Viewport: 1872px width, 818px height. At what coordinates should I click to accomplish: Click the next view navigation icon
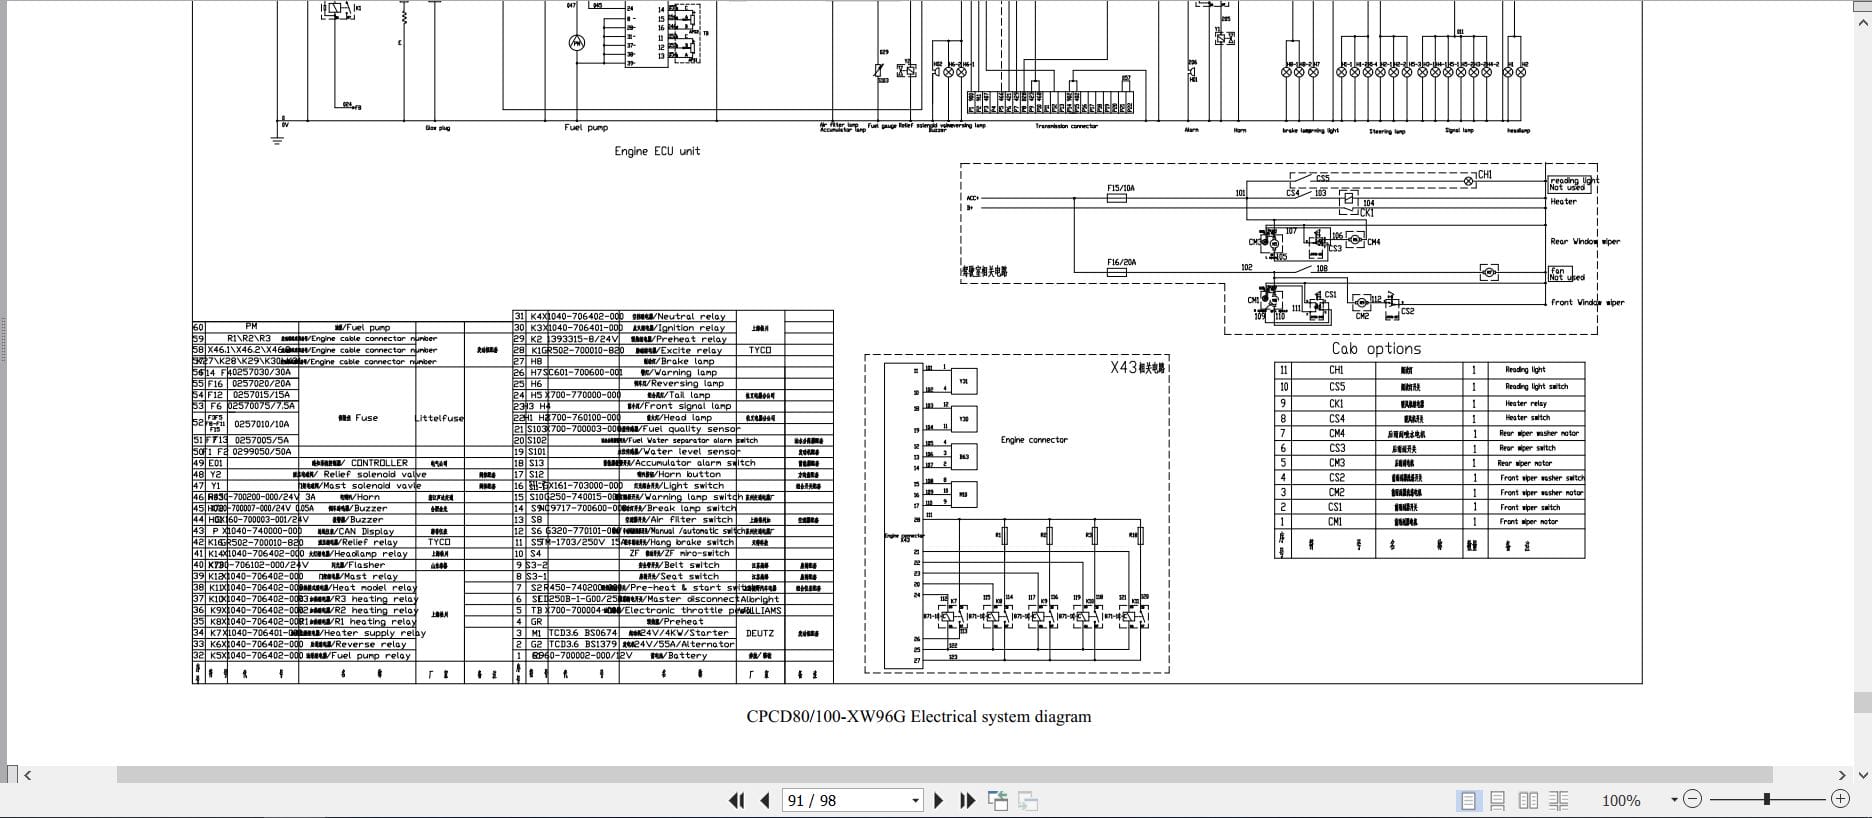pos(1028,800)
